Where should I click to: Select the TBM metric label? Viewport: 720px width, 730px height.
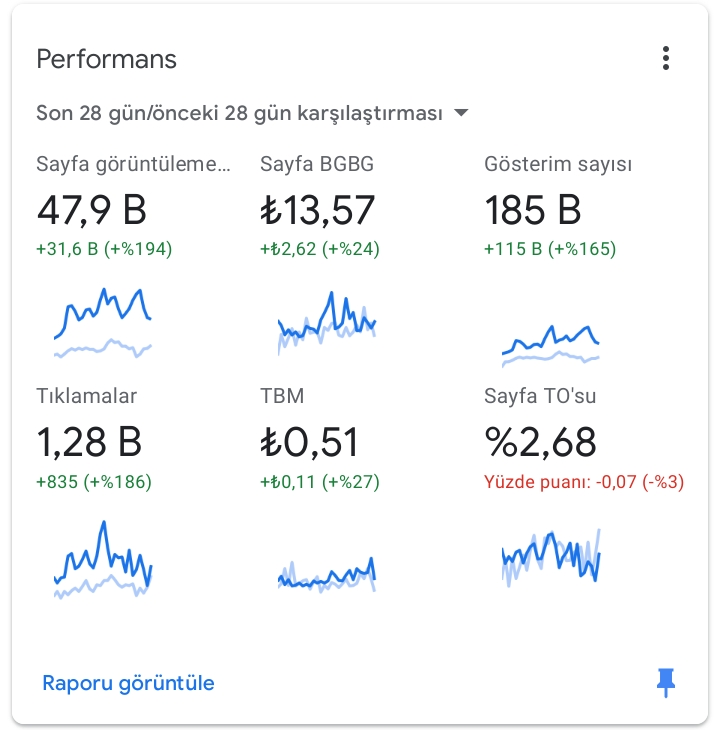point(282,396)
